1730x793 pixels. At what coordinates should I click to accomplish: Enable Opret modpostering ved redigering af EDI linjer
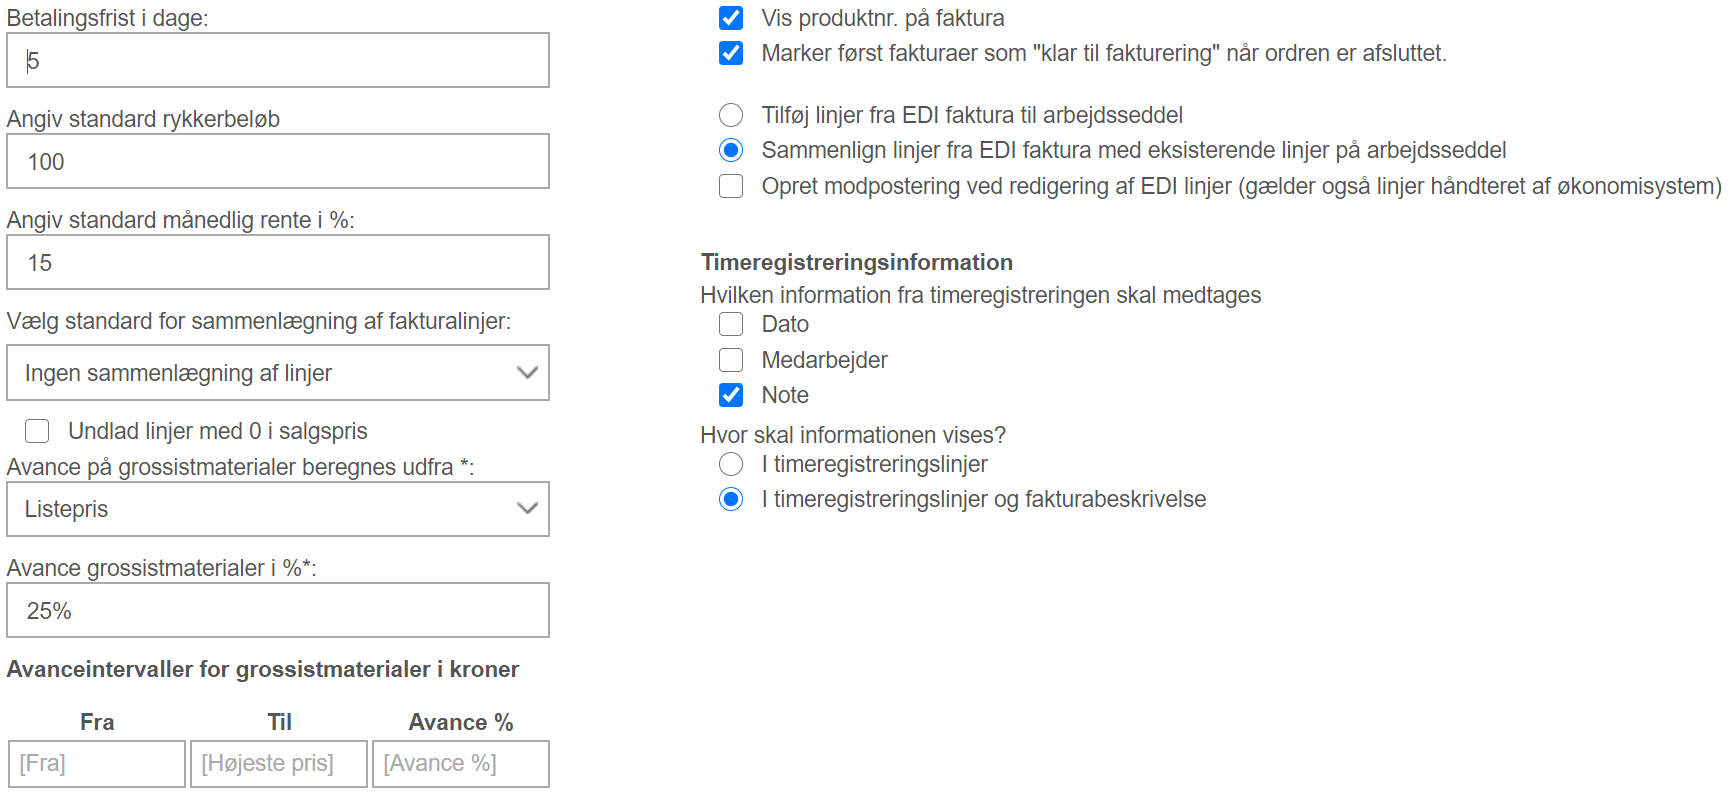[x=731, y=186]
